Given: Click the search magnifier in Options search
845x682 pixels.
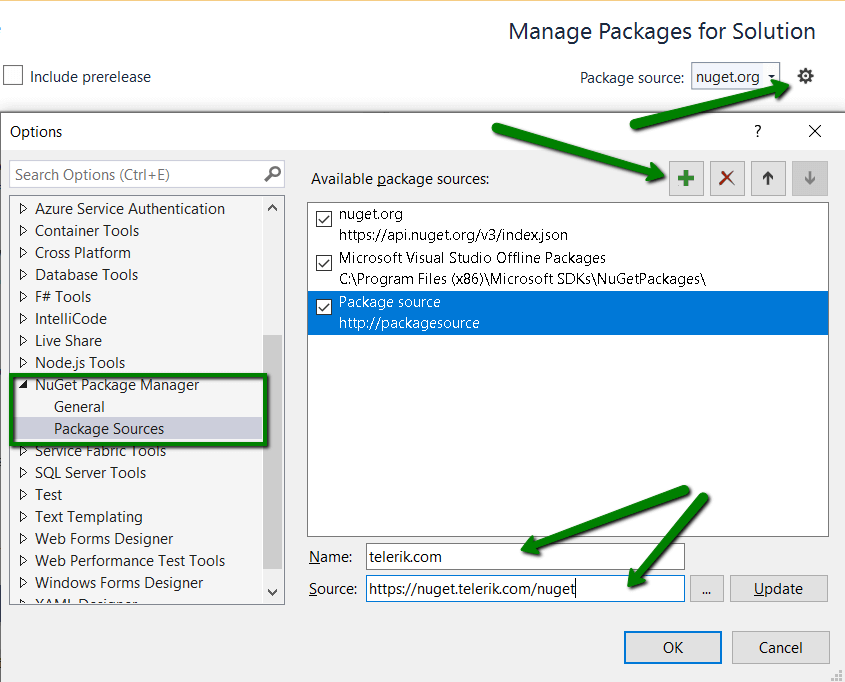Looking at the screenshot, I should (273, 174).
